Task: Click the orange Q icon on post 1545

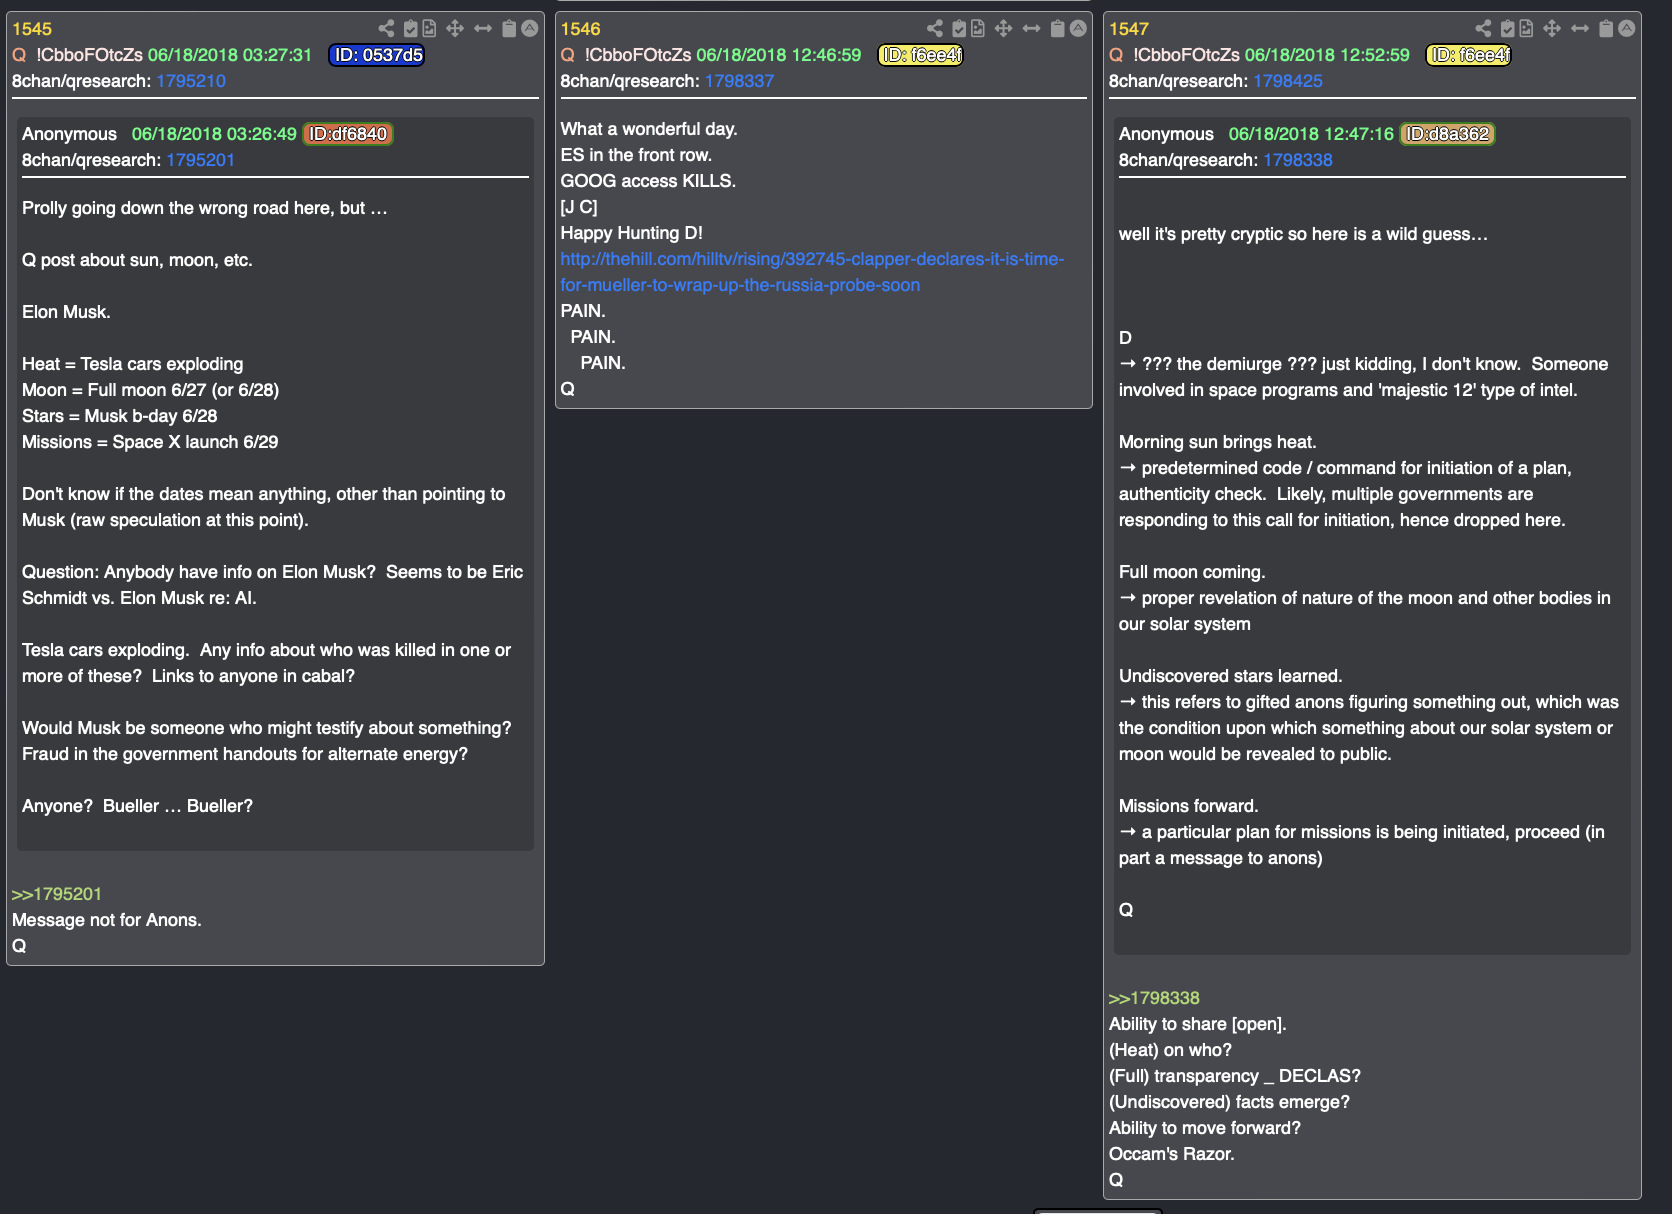Action: pos(19,55)
